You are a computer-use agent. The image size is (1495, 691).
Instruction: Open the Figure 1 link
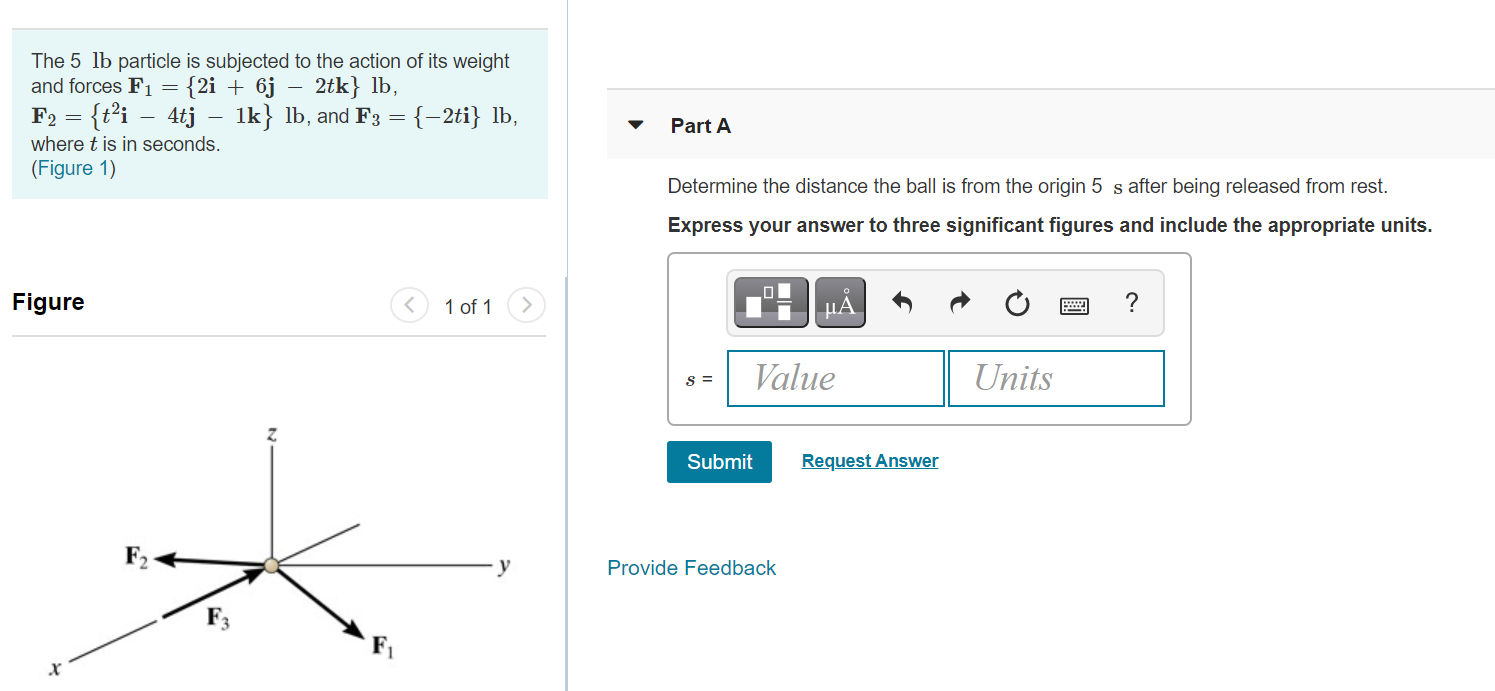click(73, 167)
